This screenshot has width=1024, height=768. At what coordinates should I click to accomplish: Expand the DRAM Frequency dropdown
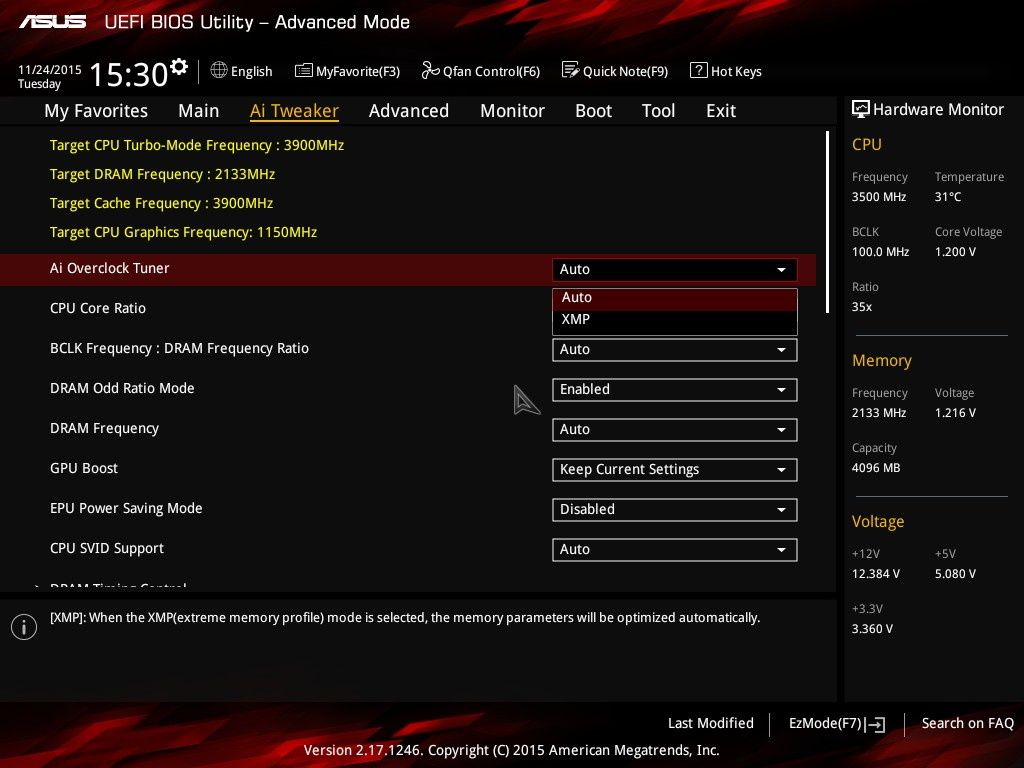(x=675, y=430)
